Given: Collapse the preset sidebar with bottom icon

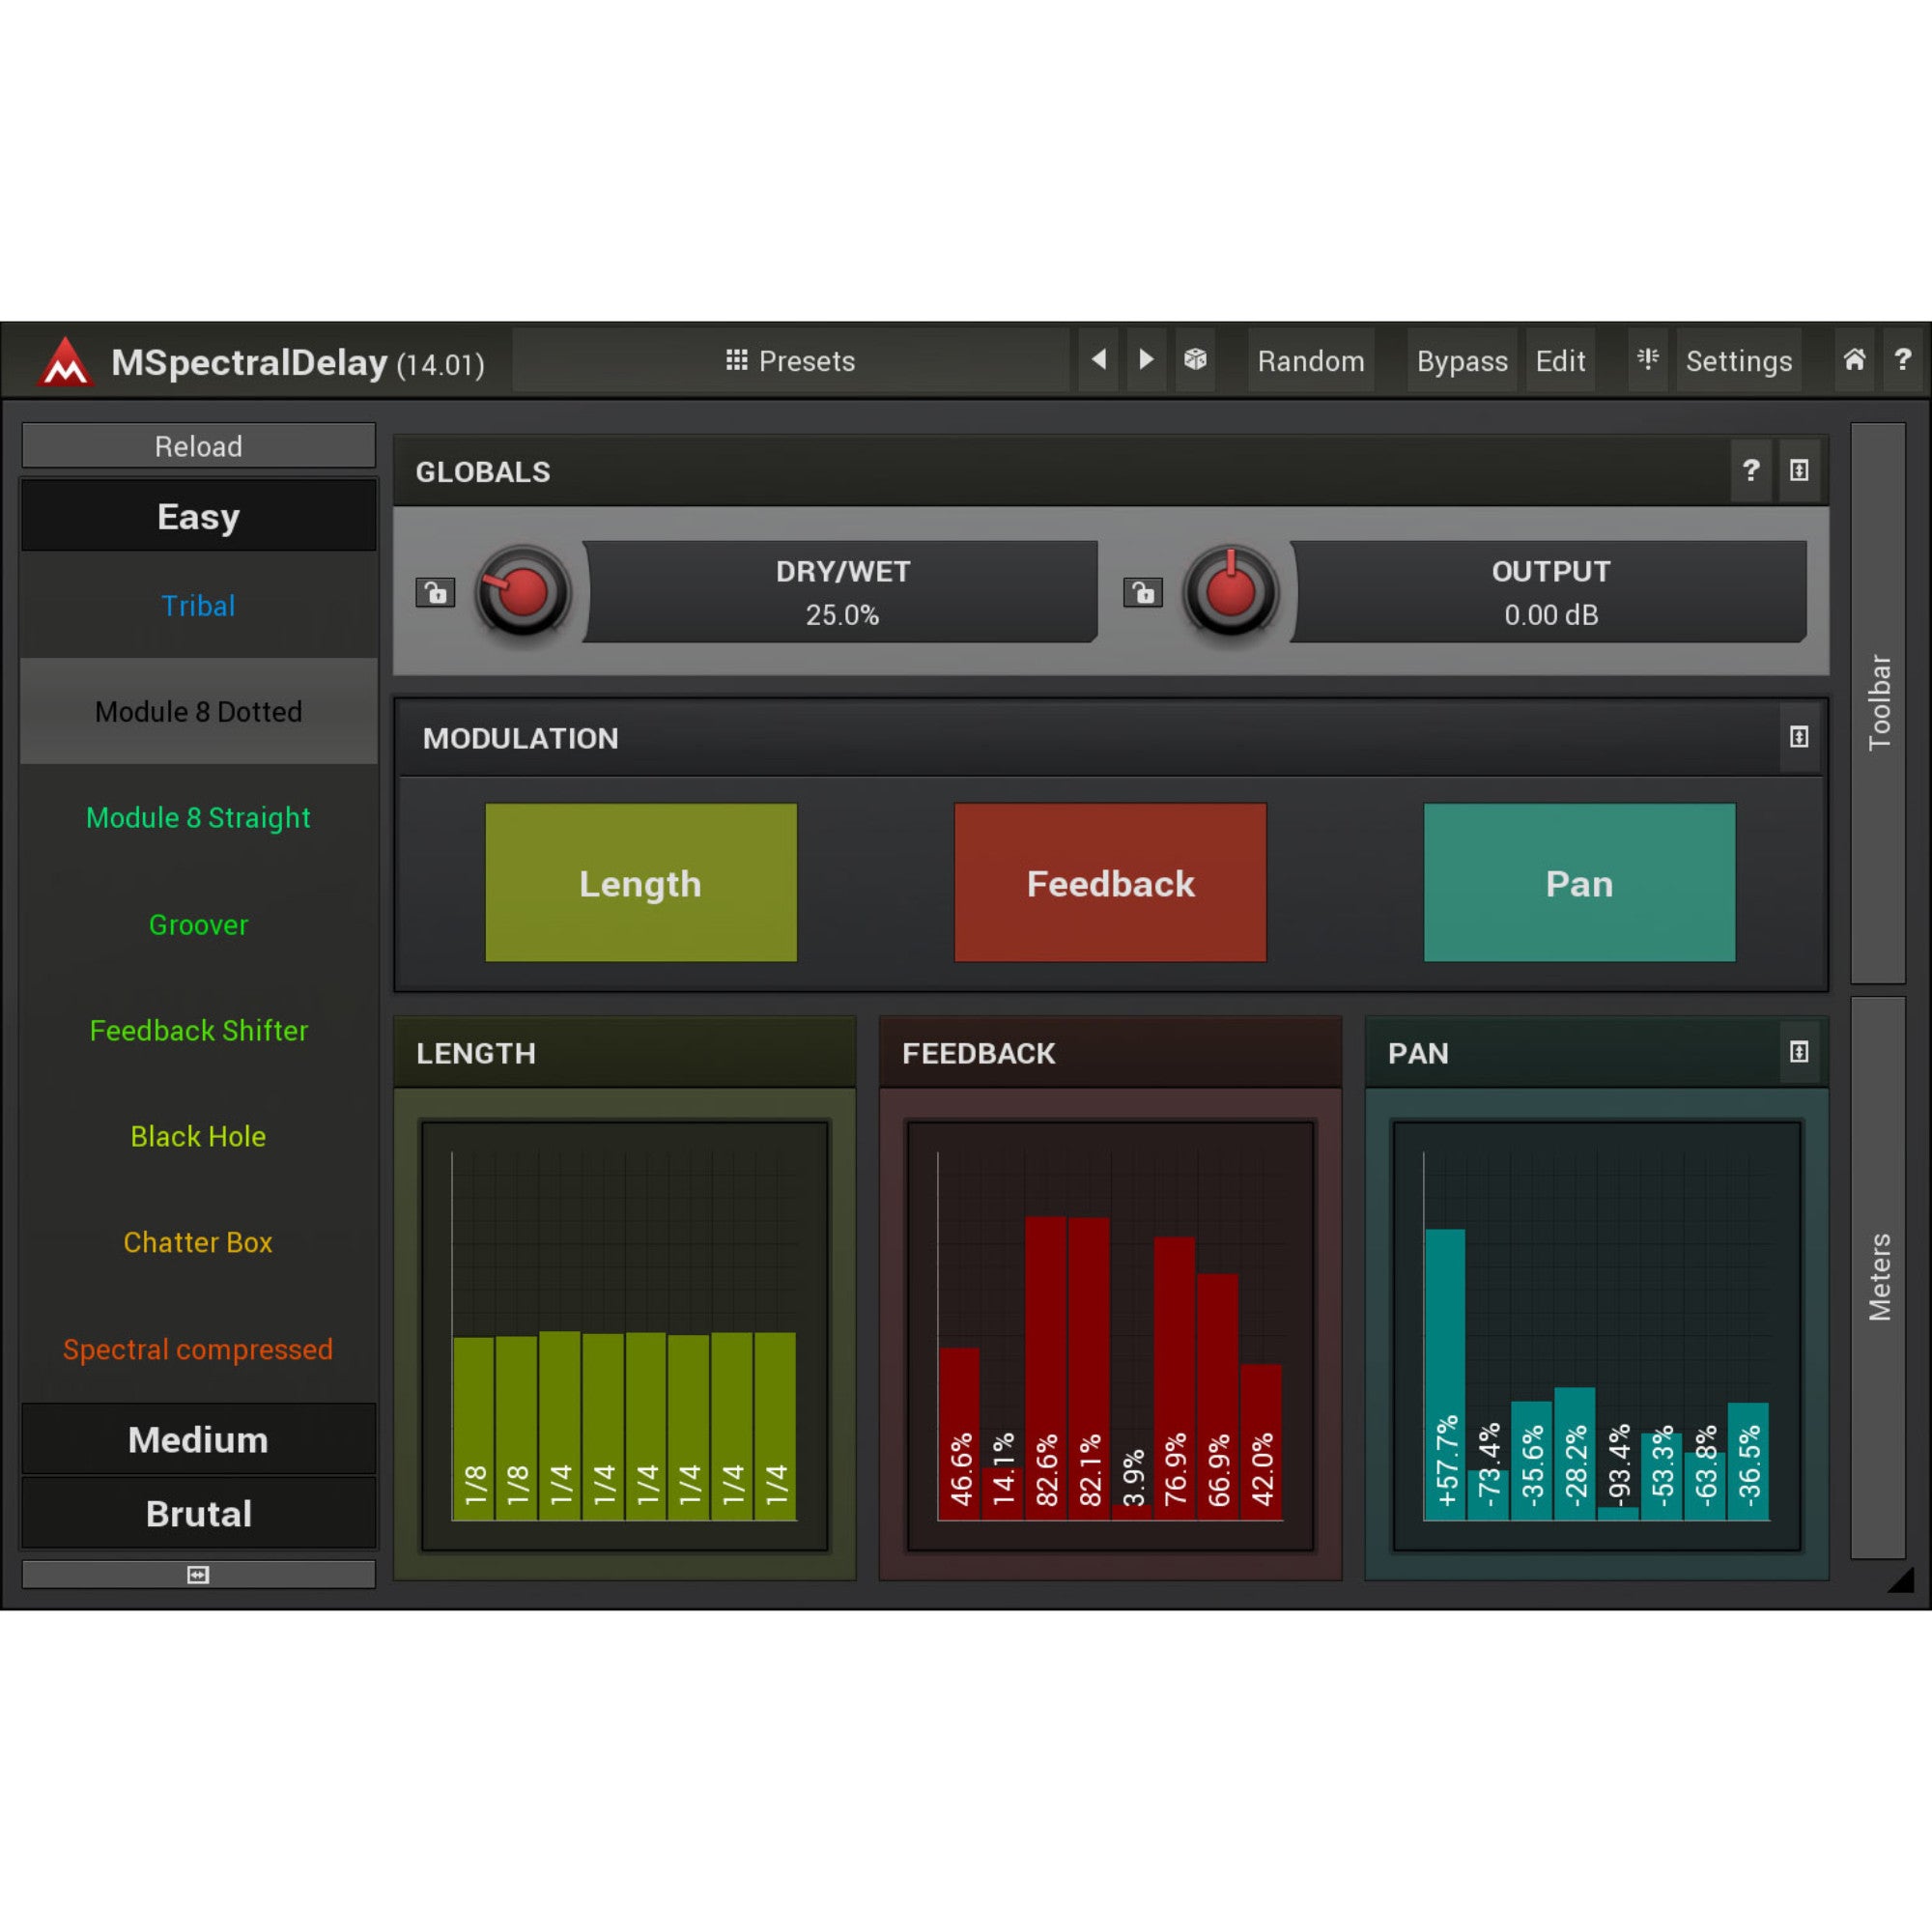Looking at the screenshot, I should point(198,1575).
